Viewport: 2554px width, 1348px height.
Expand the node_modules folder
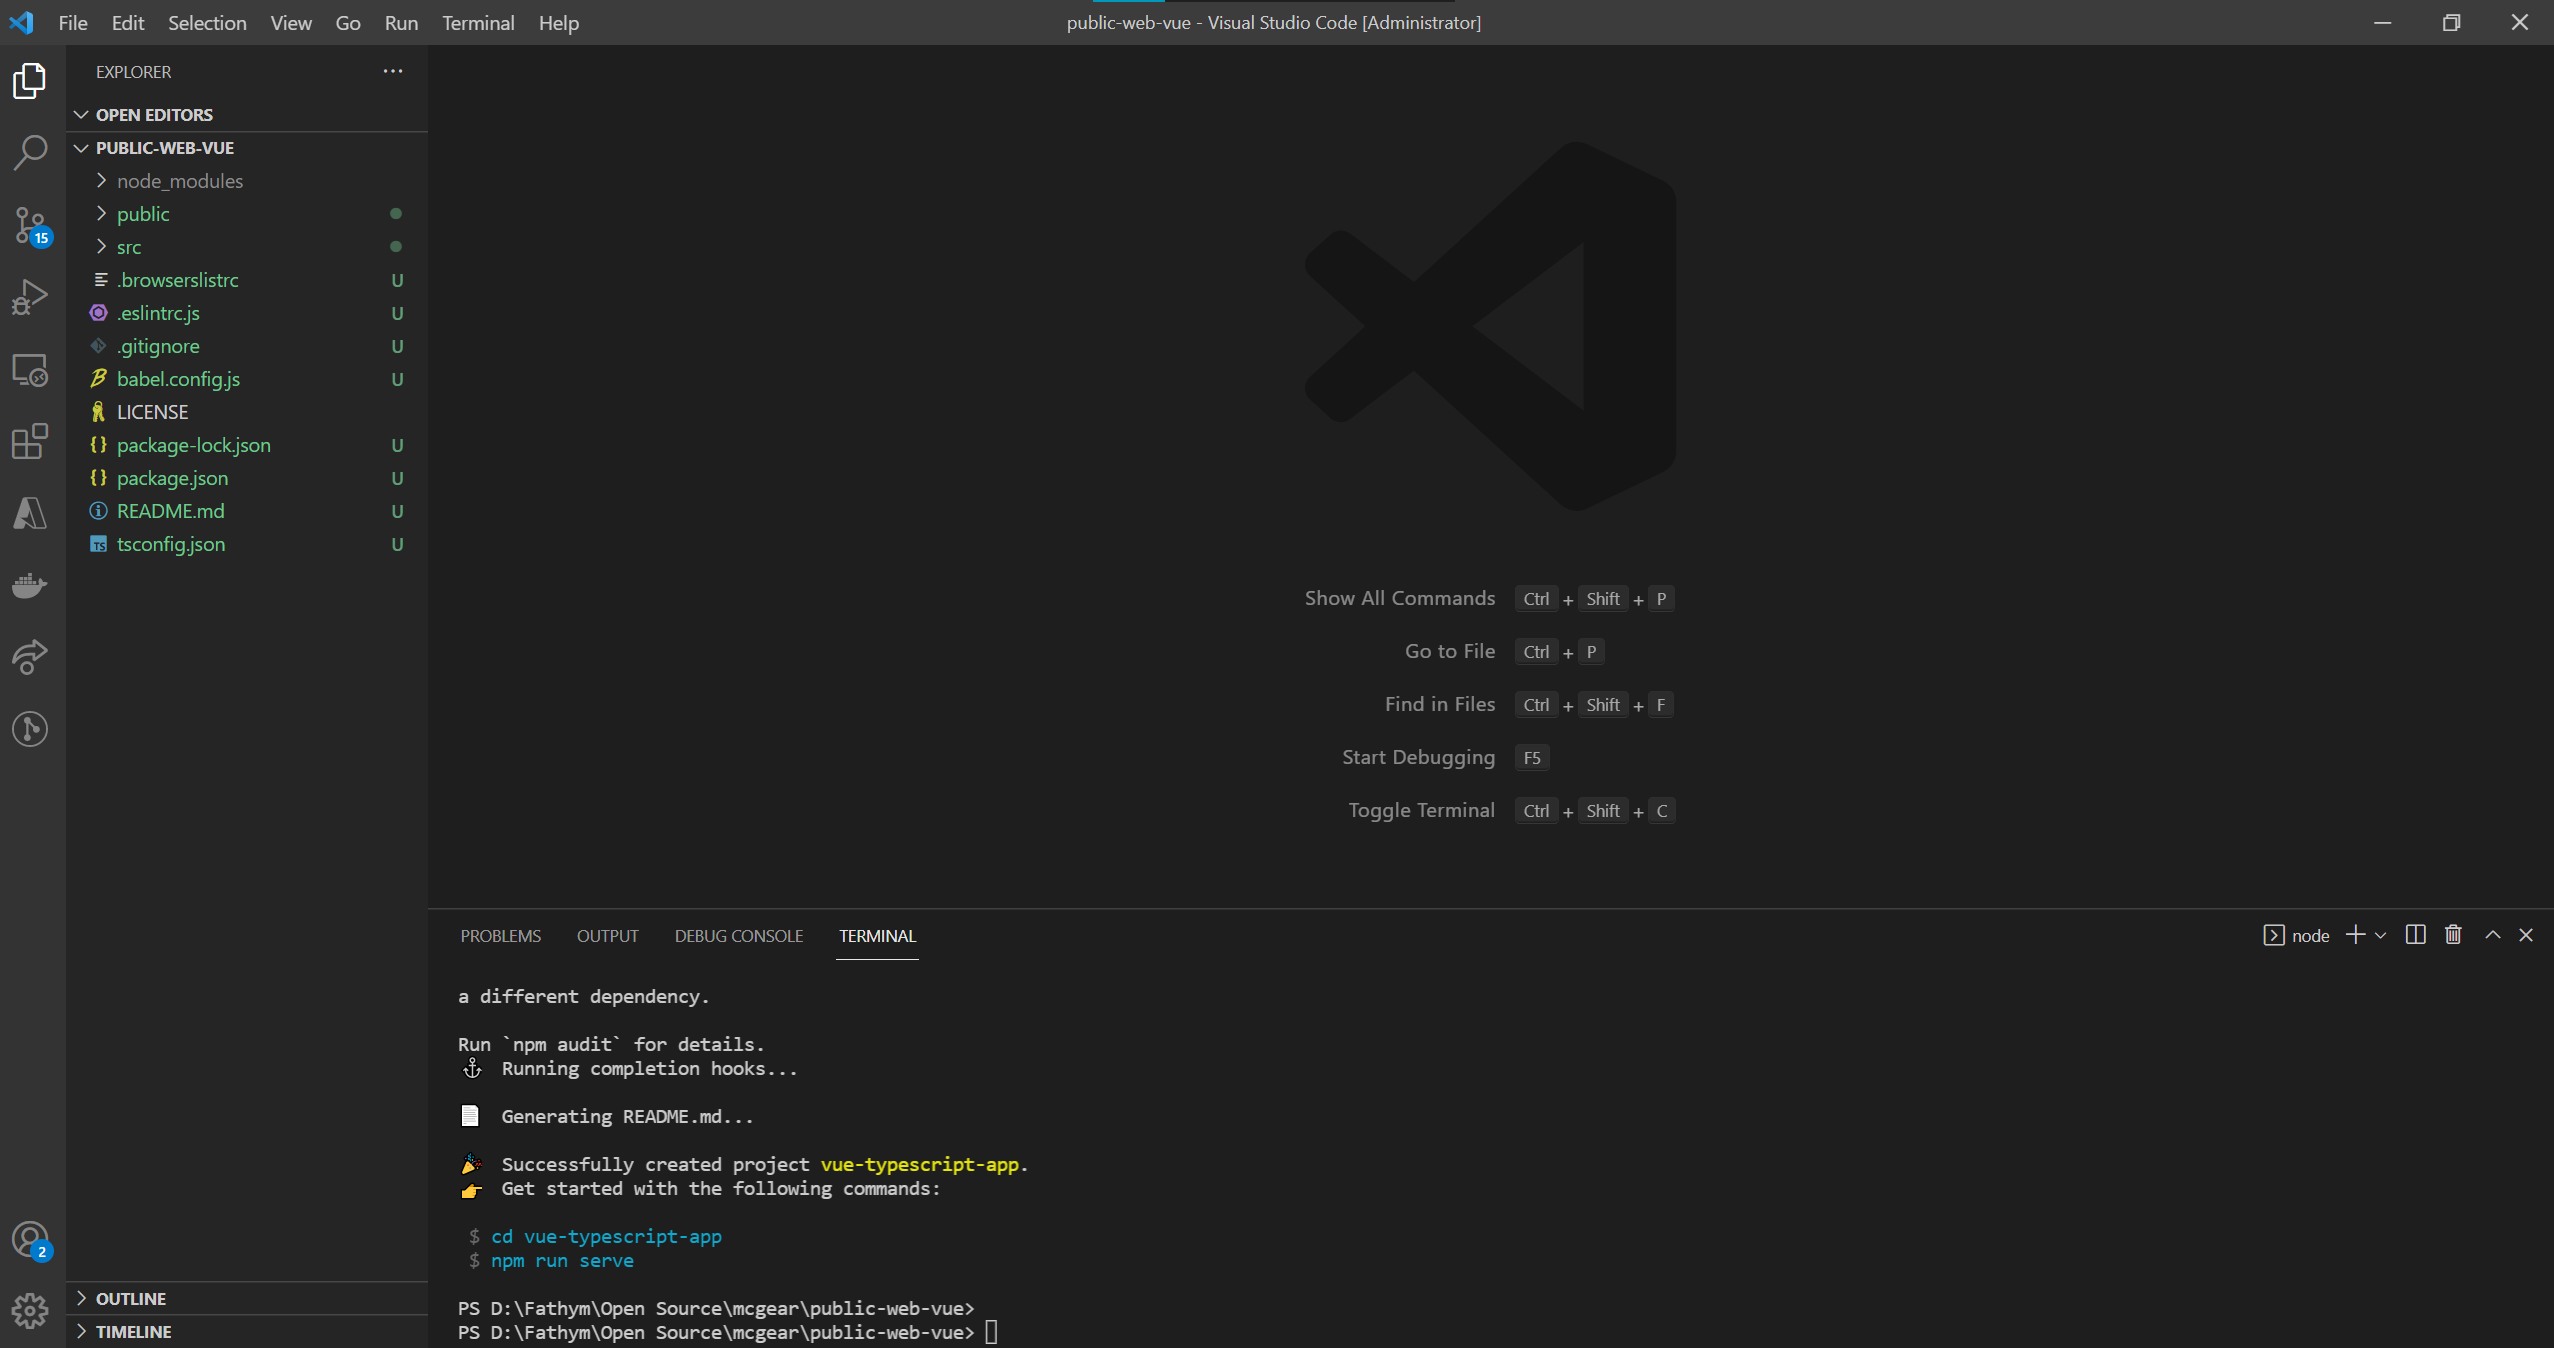247,181
